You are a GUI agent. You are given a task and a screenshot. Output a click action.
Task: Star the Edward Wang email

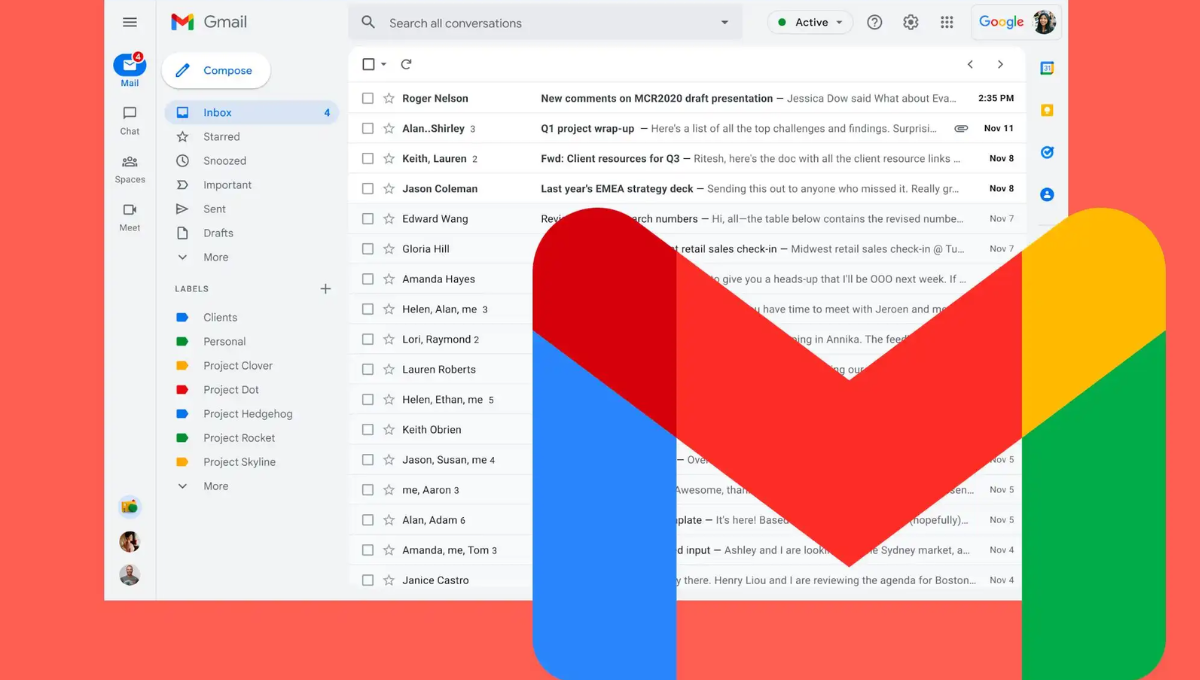pyautogui.click(x=389, y=218)
